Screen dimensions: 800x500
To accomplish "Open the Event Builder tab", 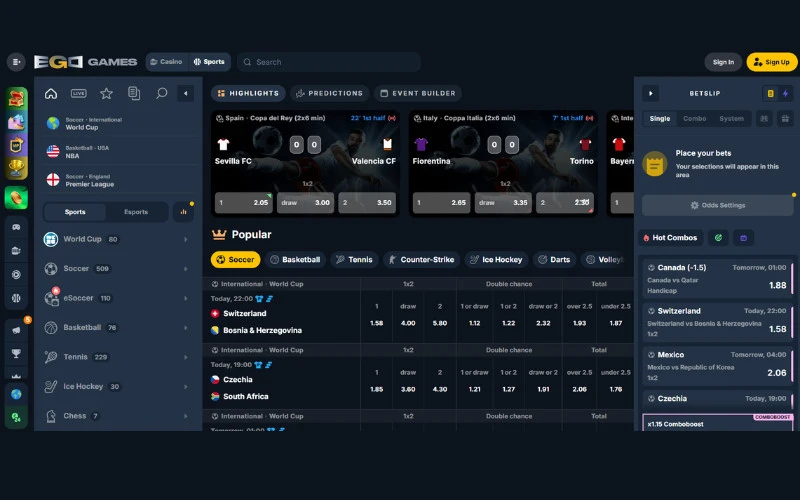I will [x=418, y=93].
